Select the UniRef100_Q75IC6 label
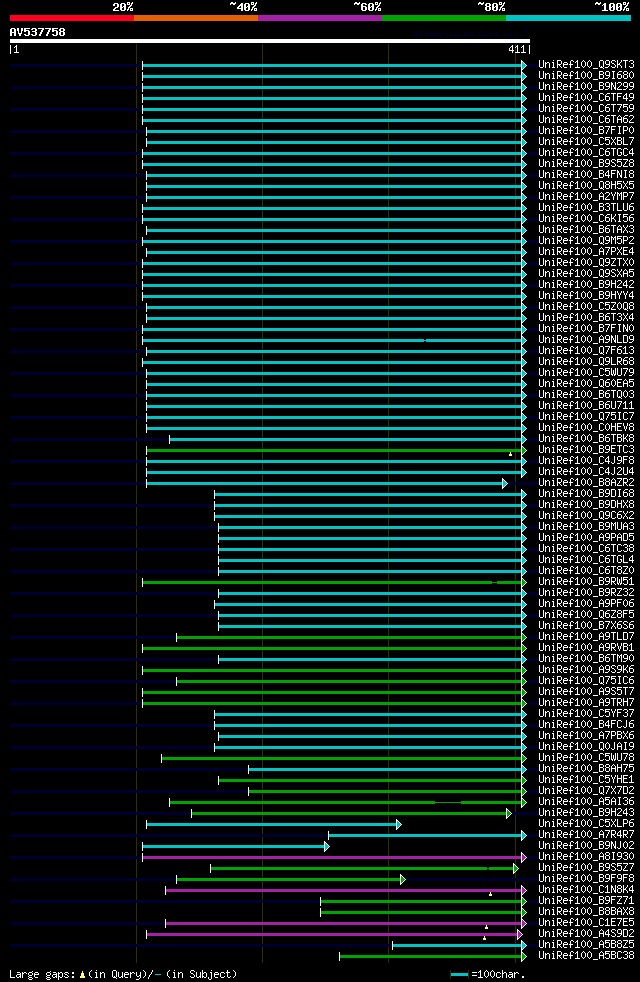640x982 pixels. 586,680
